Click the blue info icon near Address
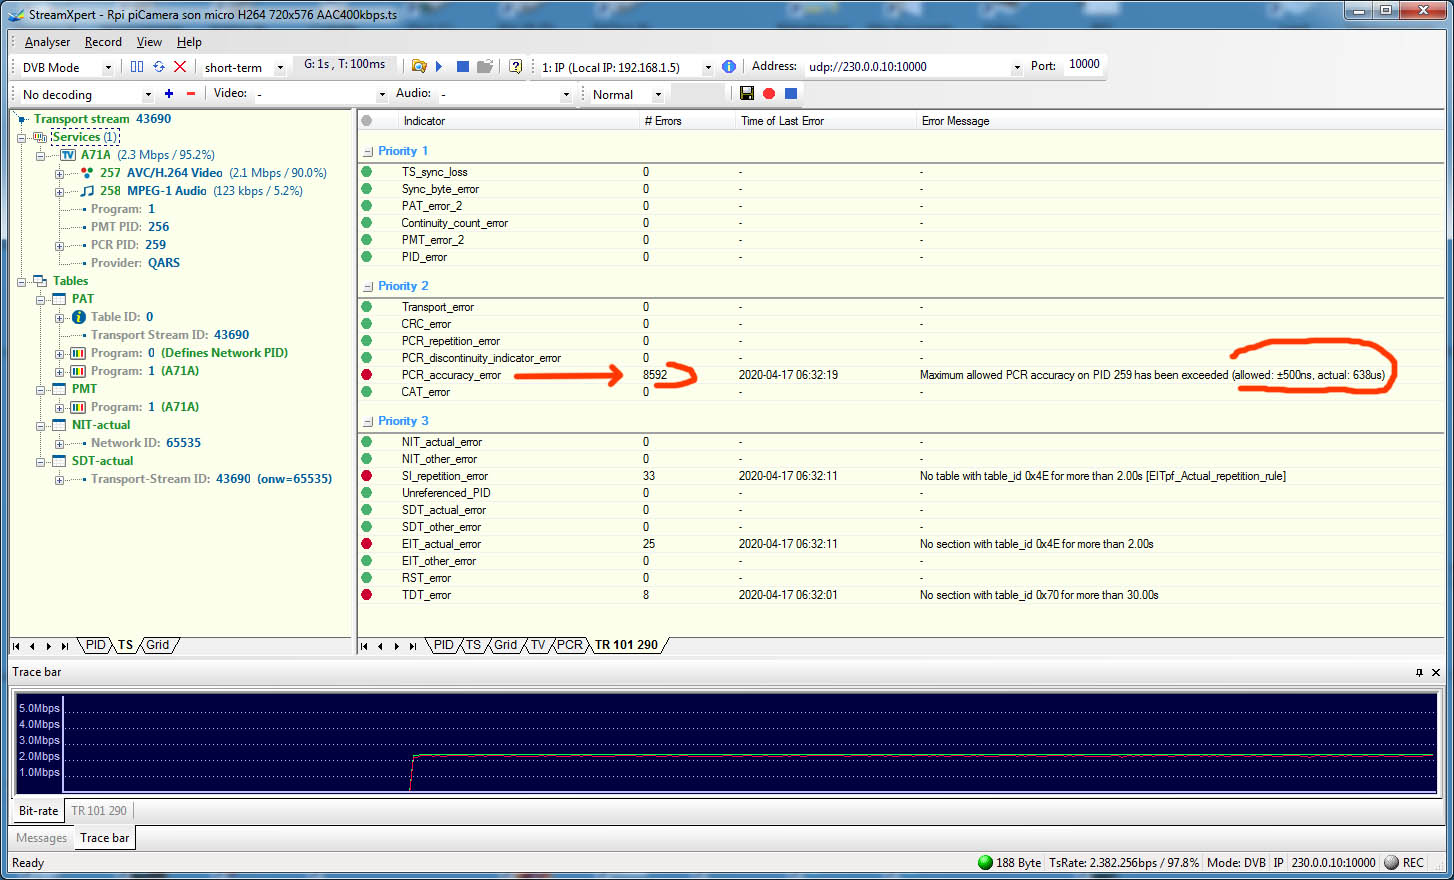This screenshot has width=1454, height=880. (x=729, y=66)
